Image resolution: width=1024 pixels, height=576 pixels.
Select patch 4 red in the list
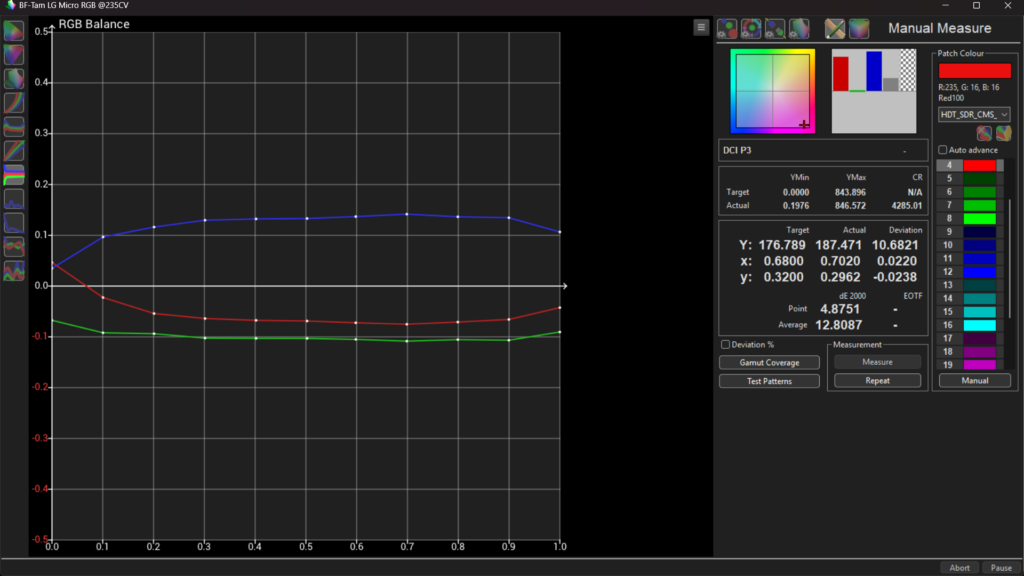(x=970, y=166)
